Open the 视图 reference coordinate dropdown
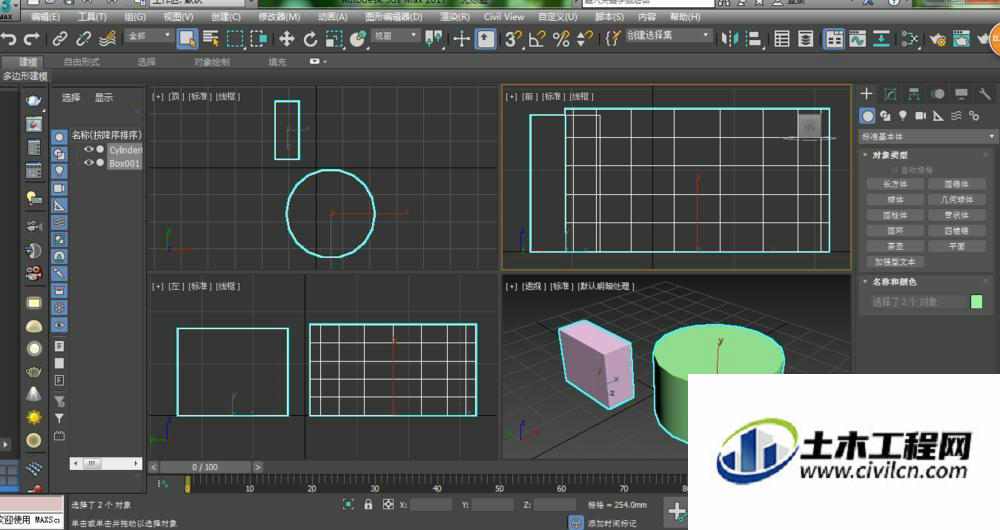The height and width of the screenshot is (530, 1000). tap(395, 36)
